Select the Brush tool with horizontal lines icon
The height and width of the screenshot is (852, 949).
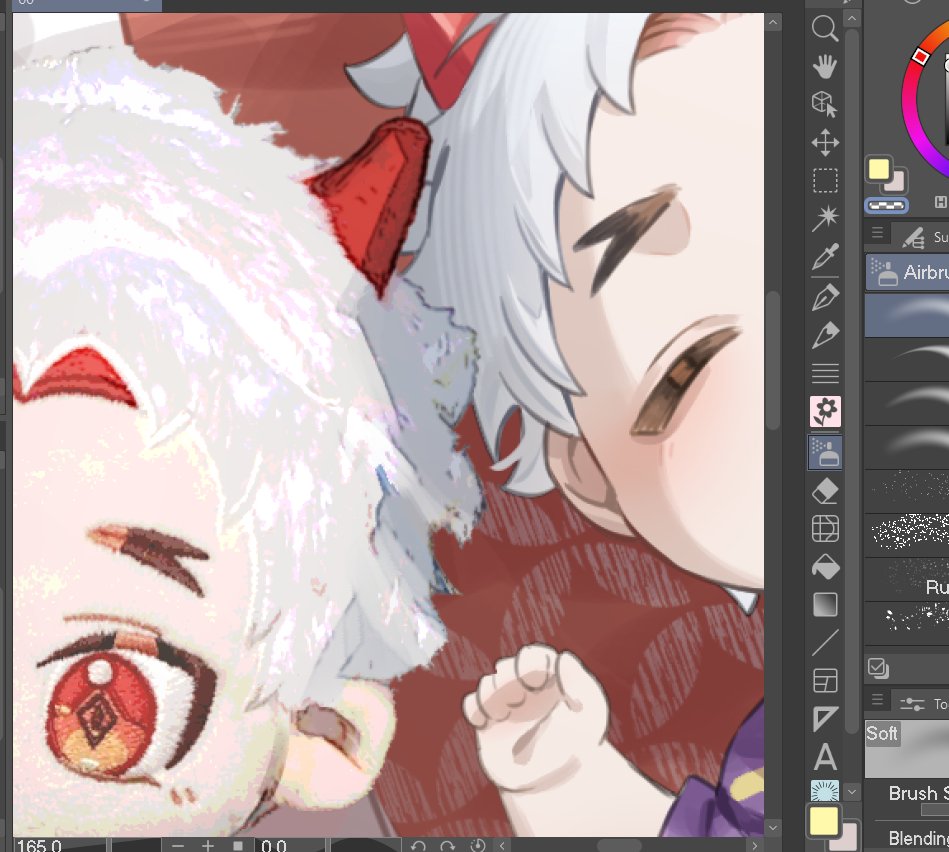pos(825,373)
